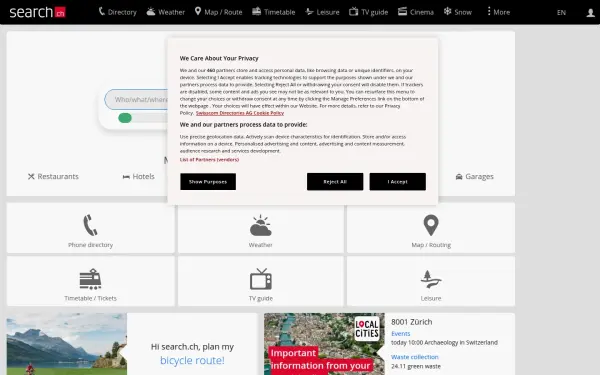Click the Cinema icon in navbar

pyautogui.click(x=402, y=11)
